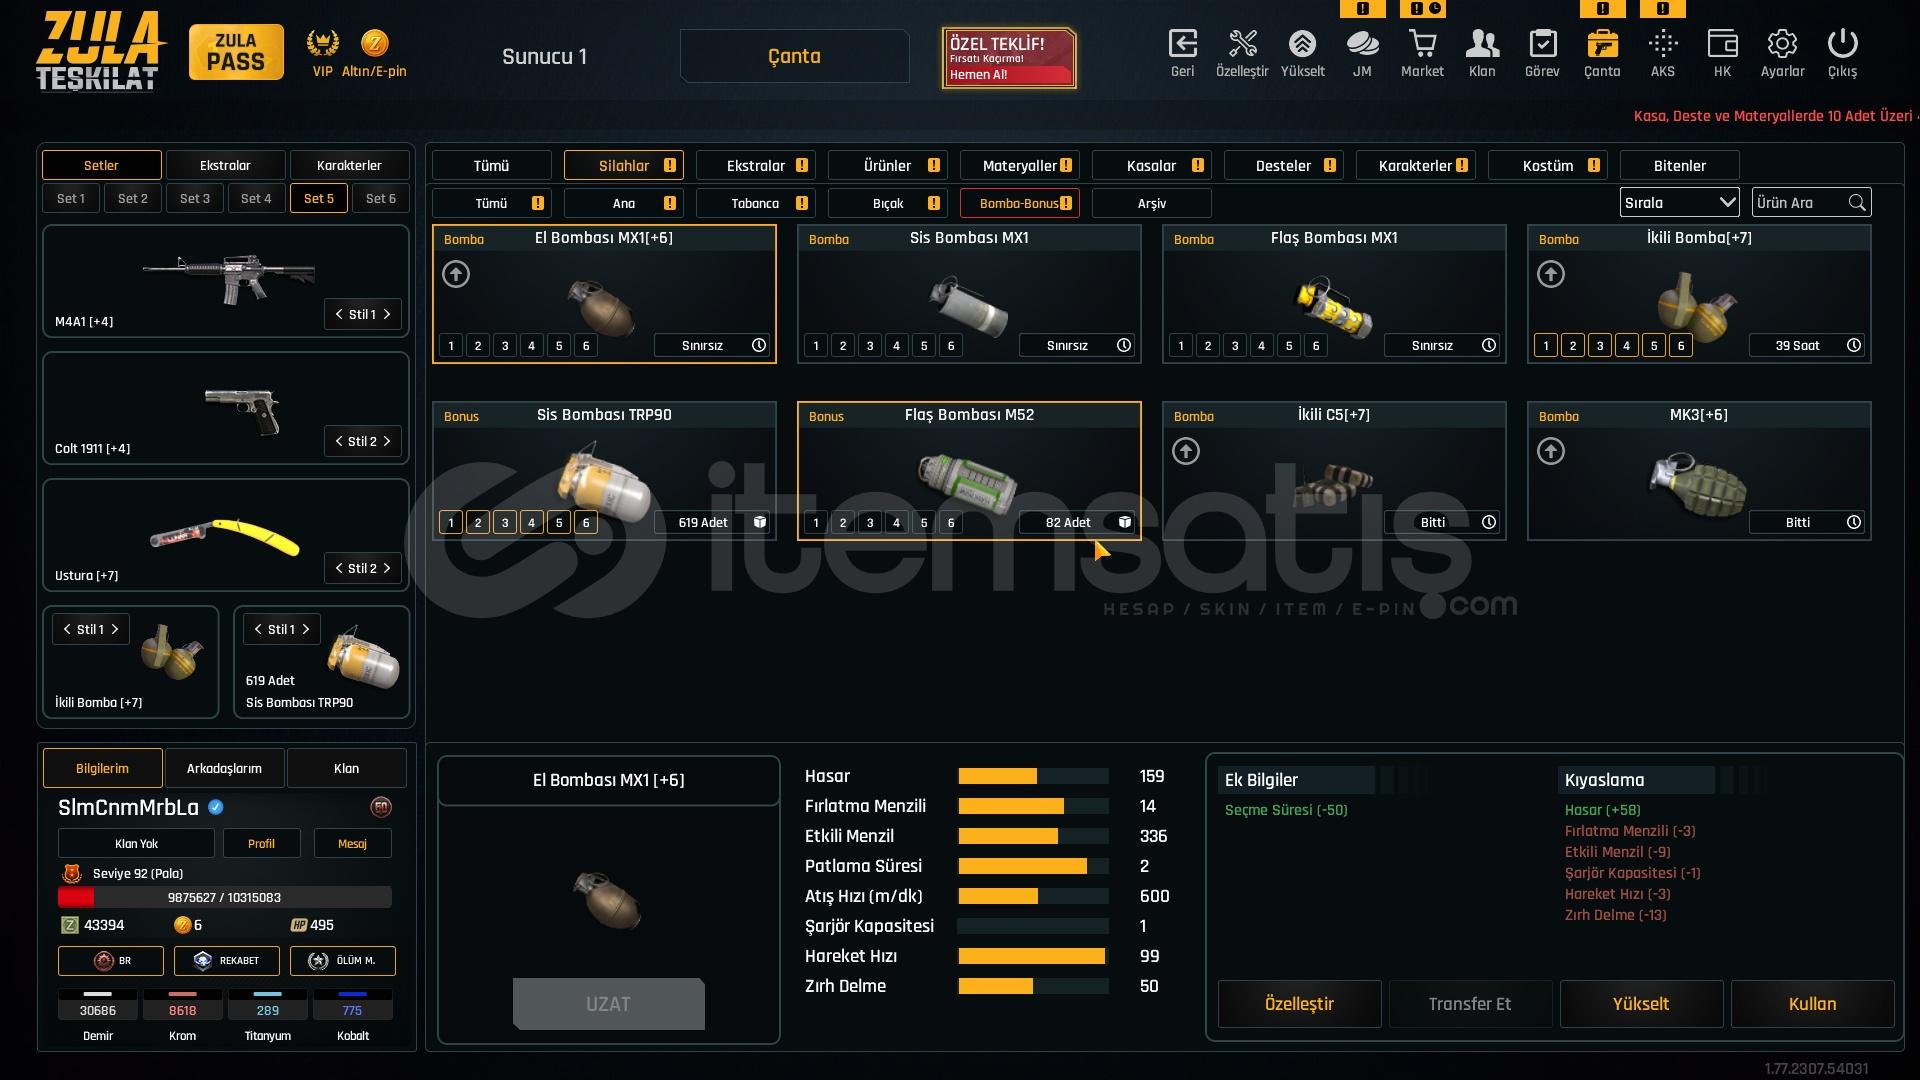Open the Altın/E-pin coin icon
1920x1080 pixels.
click(374, 43)
